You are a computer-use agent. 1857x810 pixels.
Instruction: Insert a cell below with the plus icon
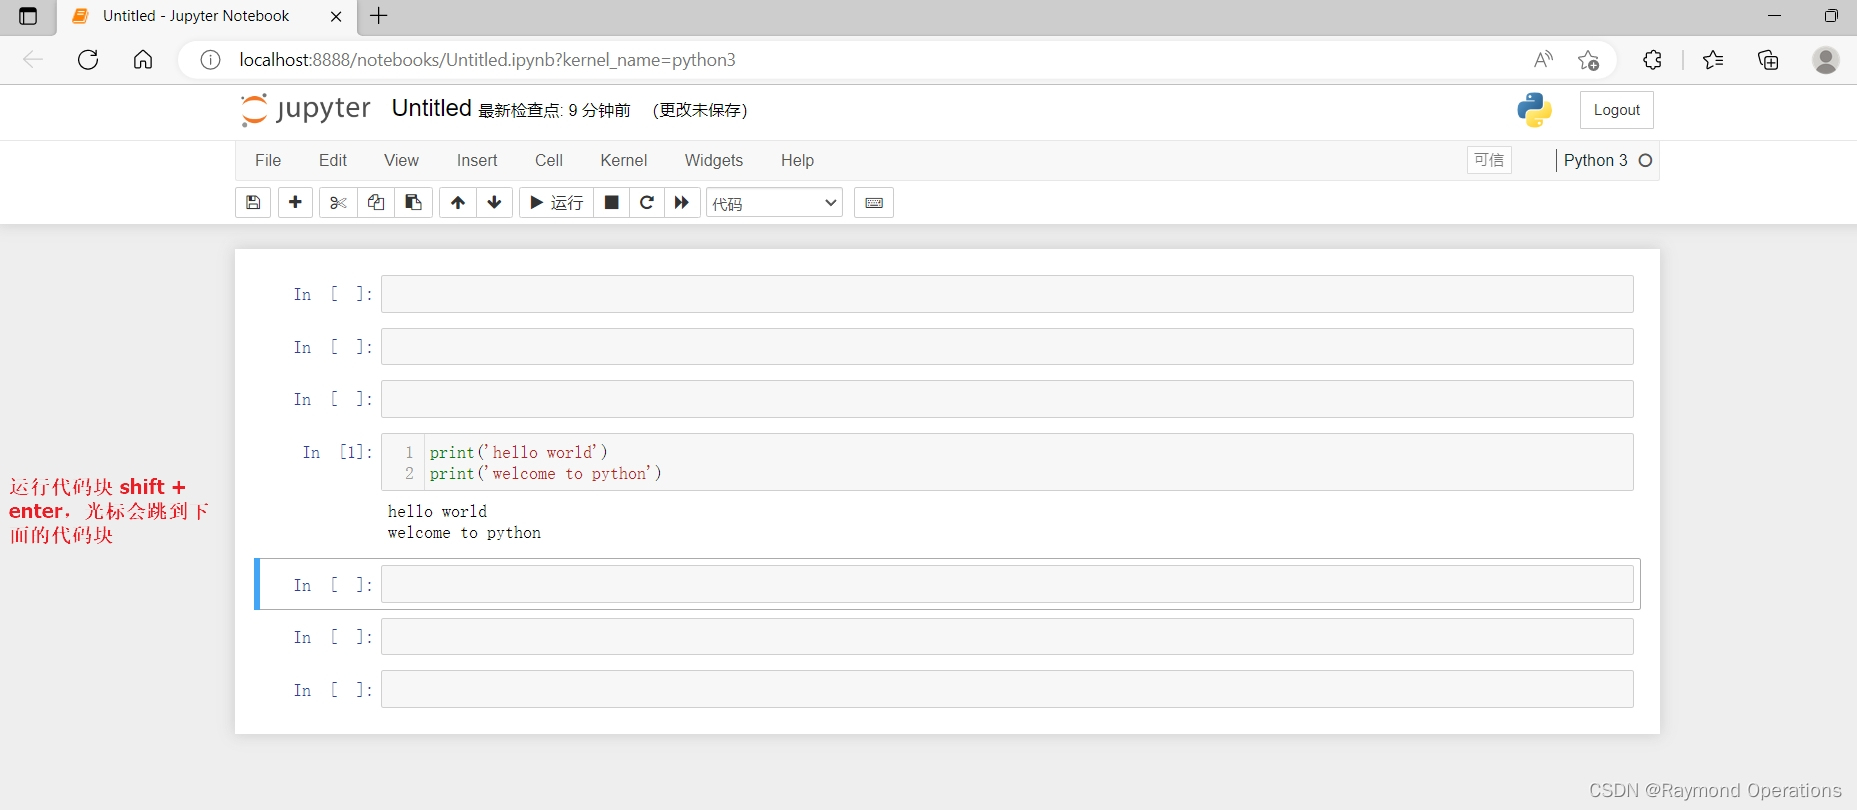(x=295, y=203)
